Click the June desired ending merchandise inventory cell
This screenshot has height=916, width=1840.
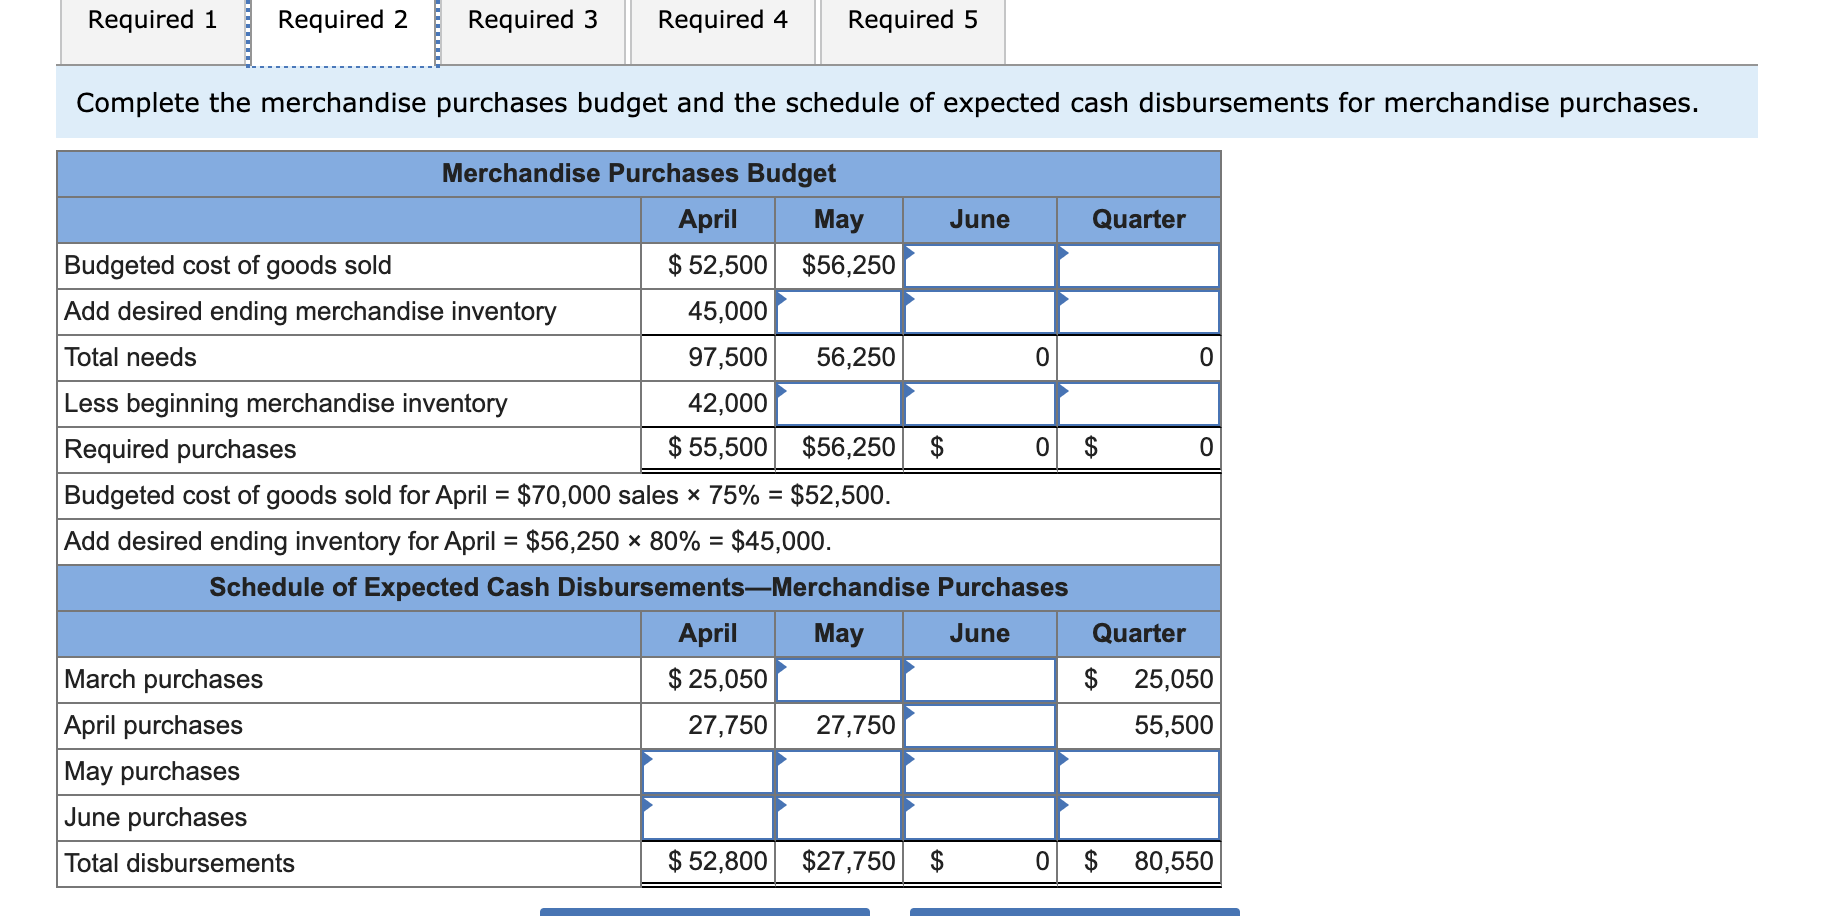[x=979, y=311]
